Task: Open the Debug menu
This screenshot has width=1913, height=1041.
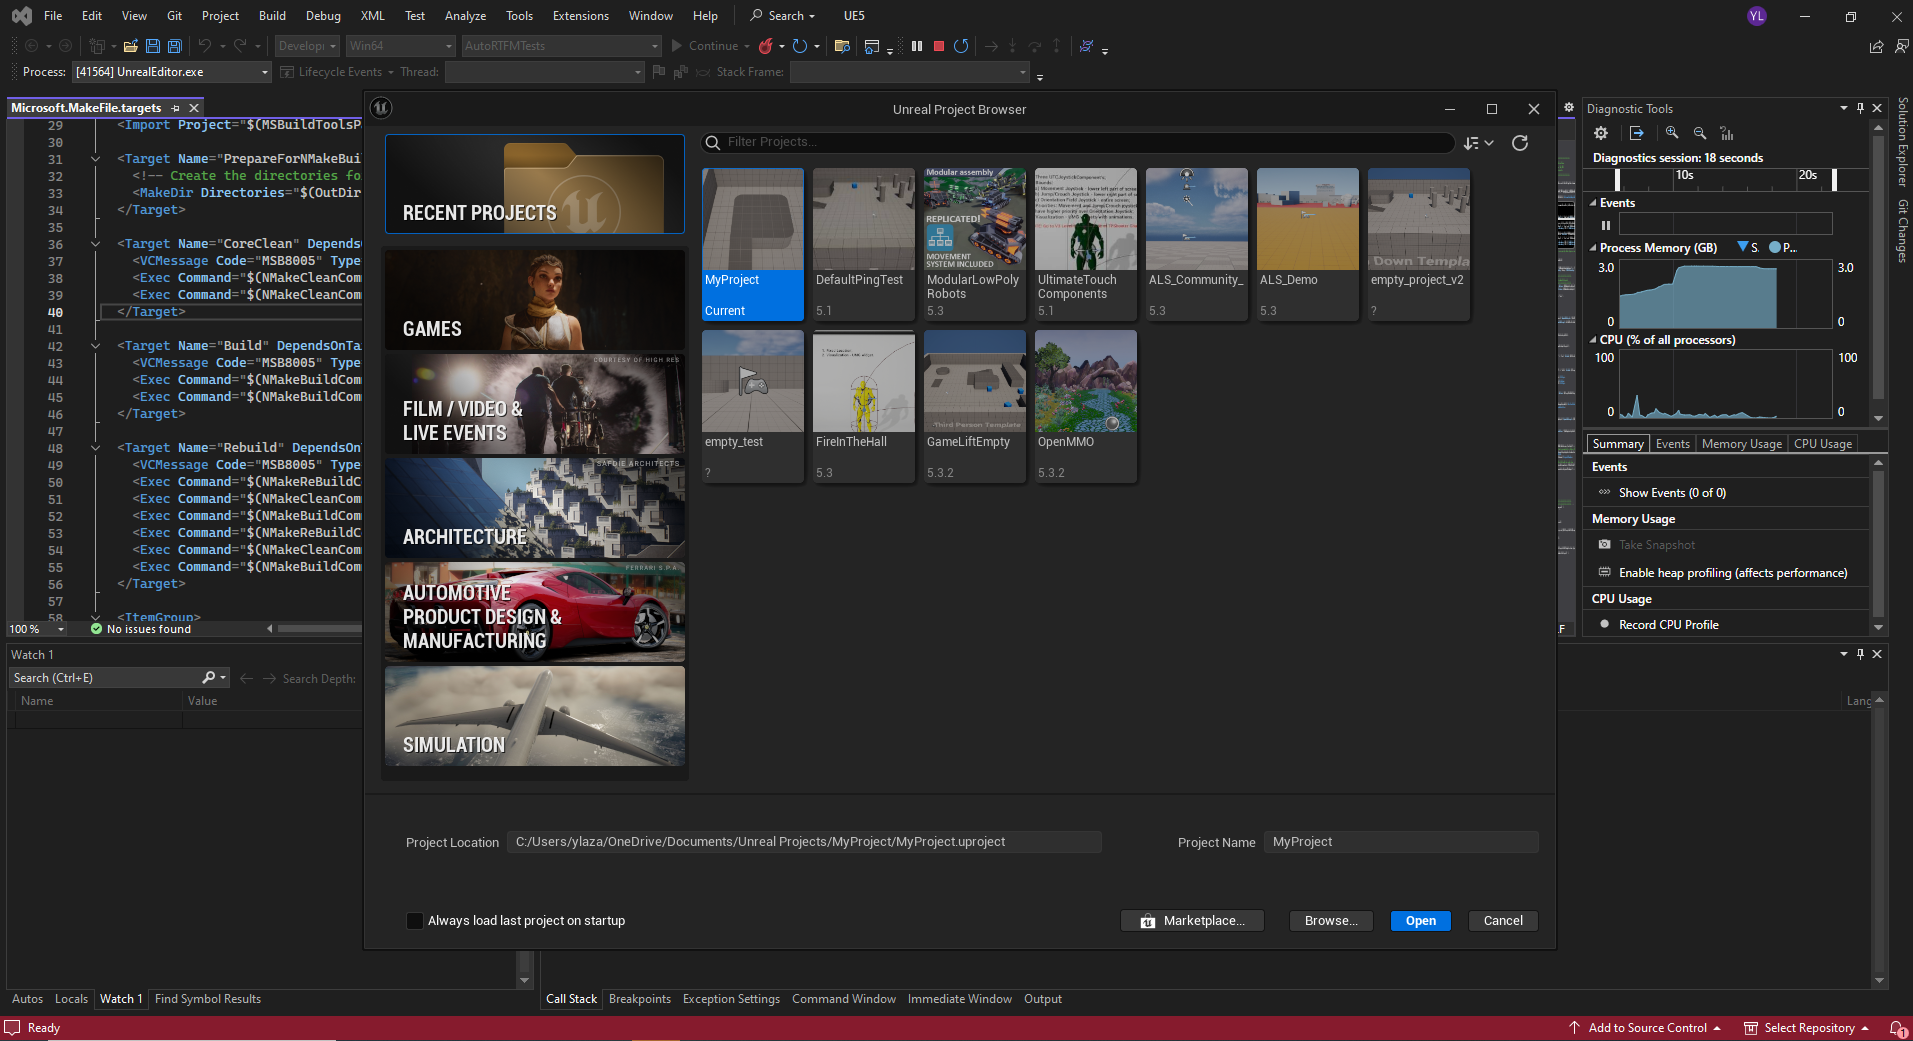Action: click(x=323, y=16)
